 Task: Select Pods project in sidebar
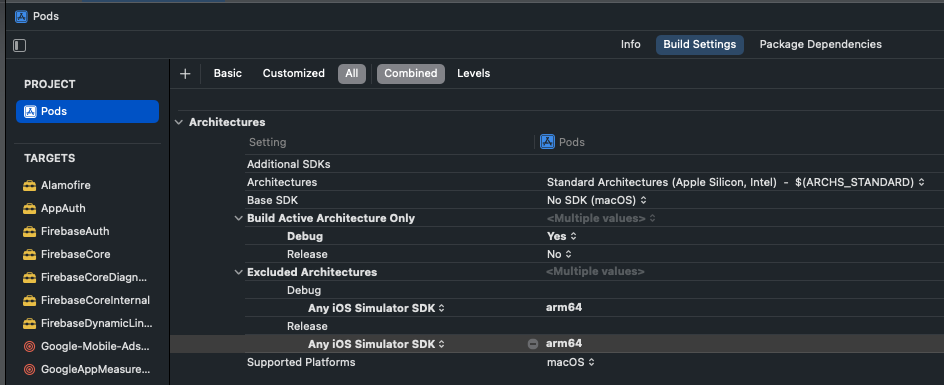coord(87,111)
